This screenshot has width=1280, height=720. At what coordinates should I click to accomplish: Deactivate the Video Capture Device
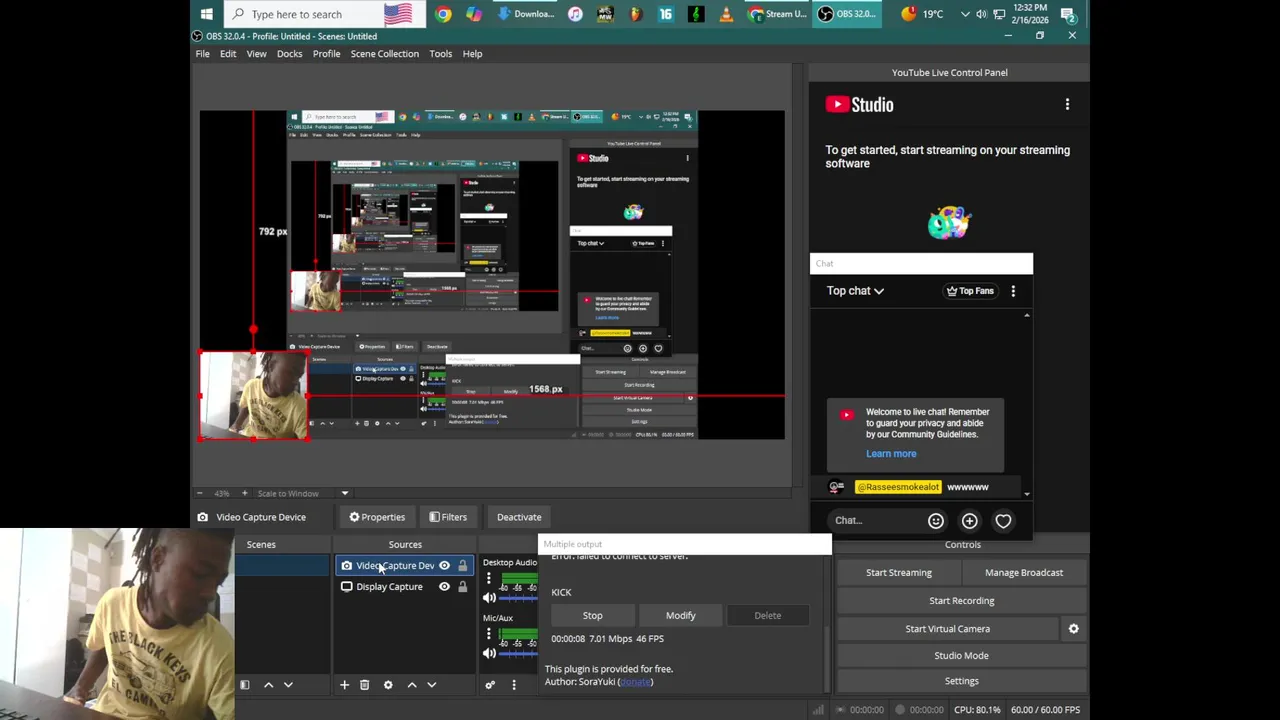(519, 517)
